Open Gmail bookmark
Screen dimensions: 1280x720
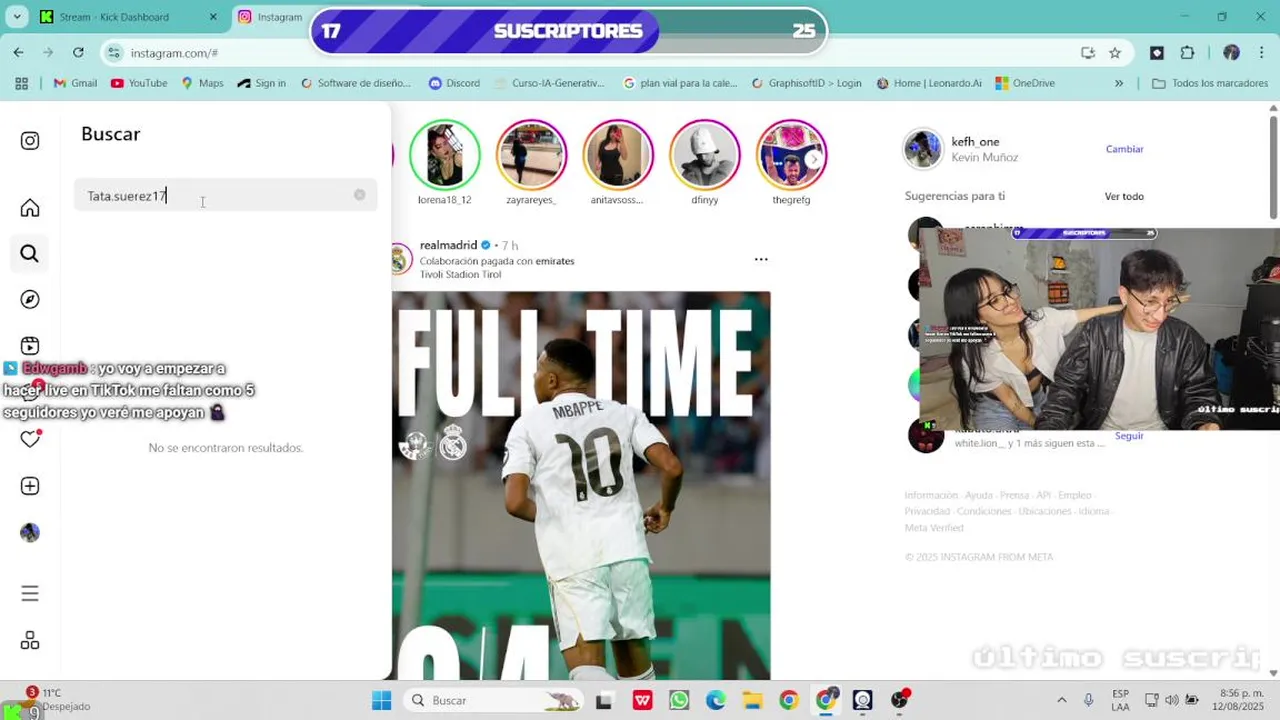click(75, 83)
